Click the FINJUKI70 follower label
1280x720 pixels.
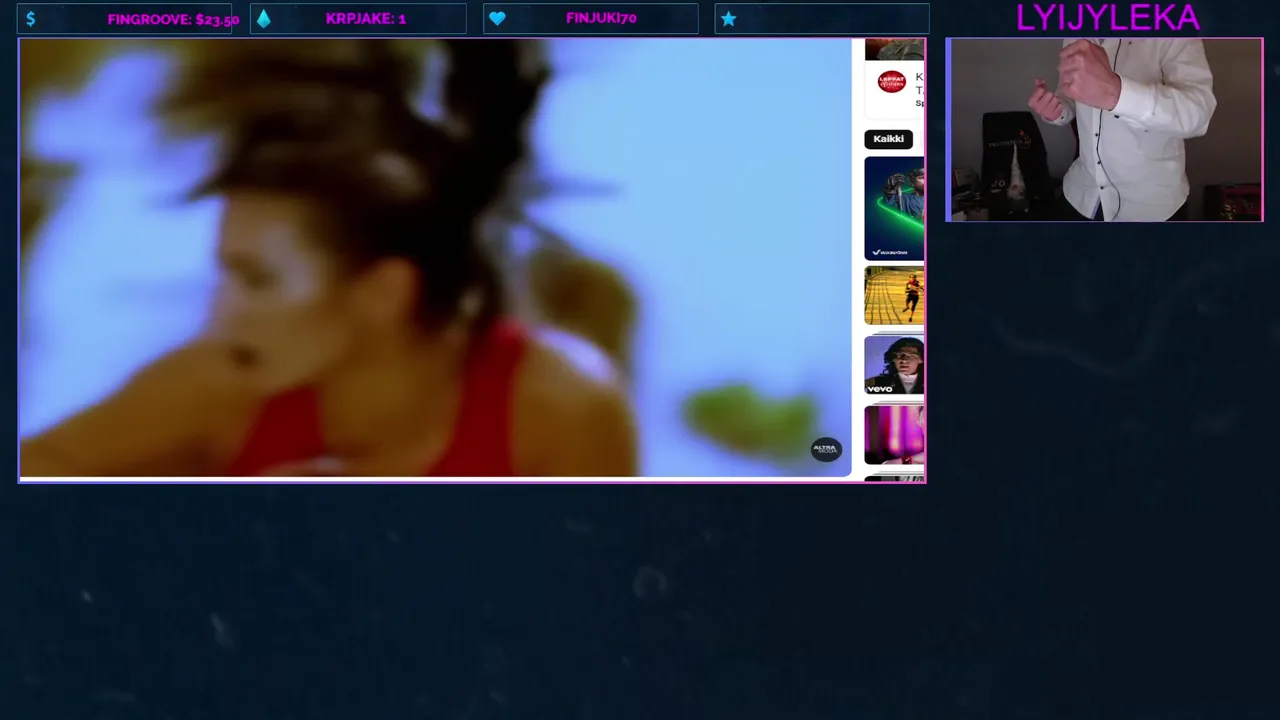[x=601, y=19]
